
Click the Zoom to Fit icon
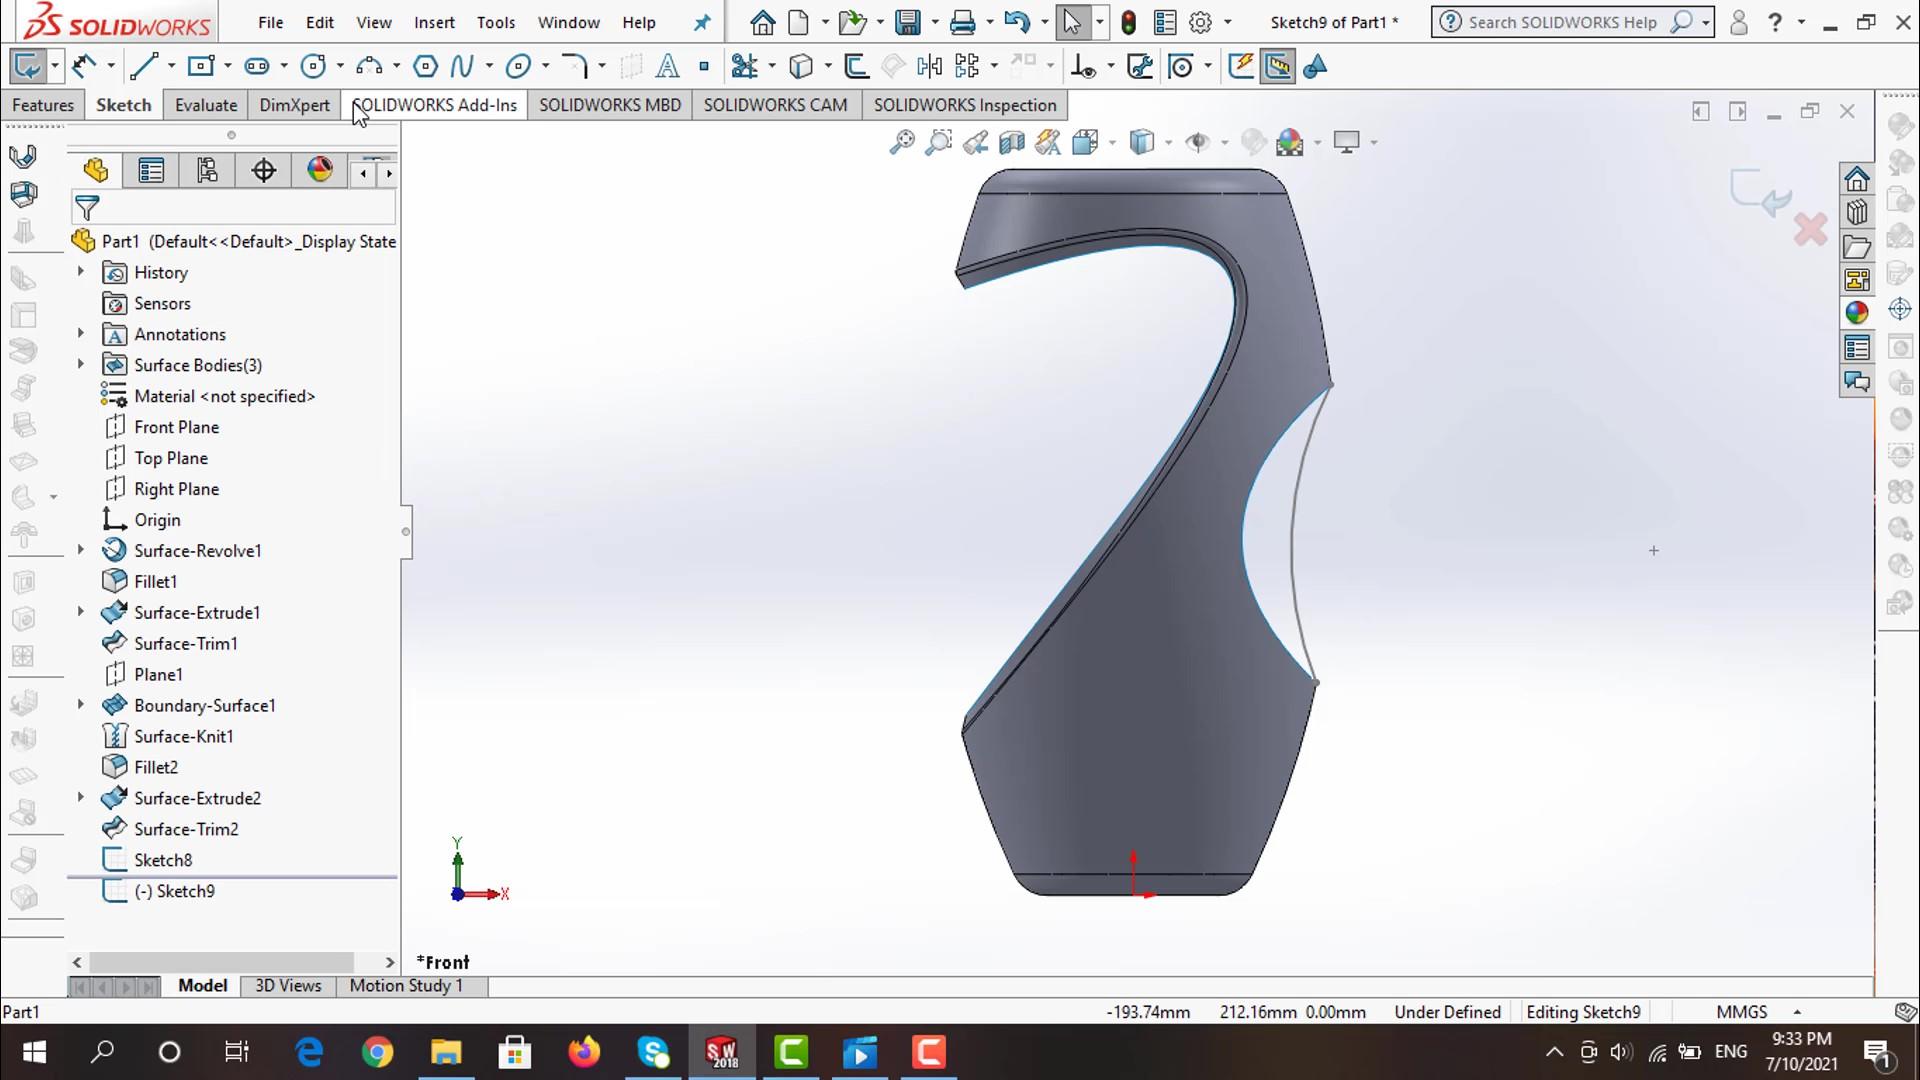pos(901,143)
